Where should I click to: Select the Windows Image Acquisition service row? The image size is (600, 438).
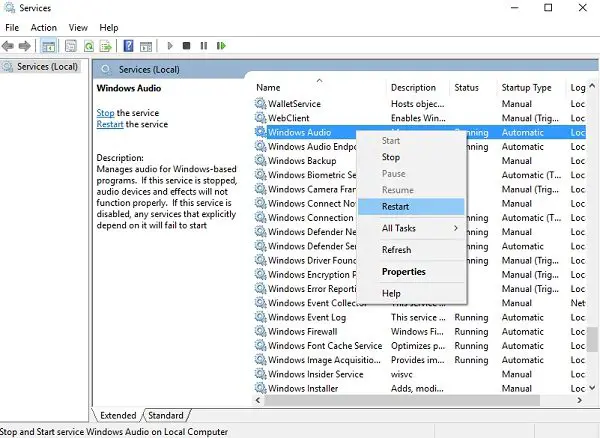(x=420, y=360)
